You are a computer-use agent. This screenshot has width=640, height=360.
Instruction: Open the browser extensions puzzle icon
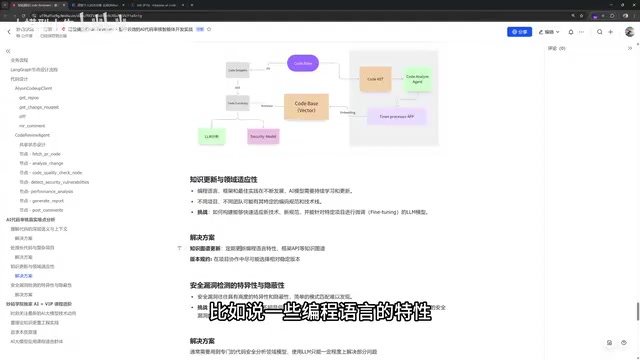[612, 16]
